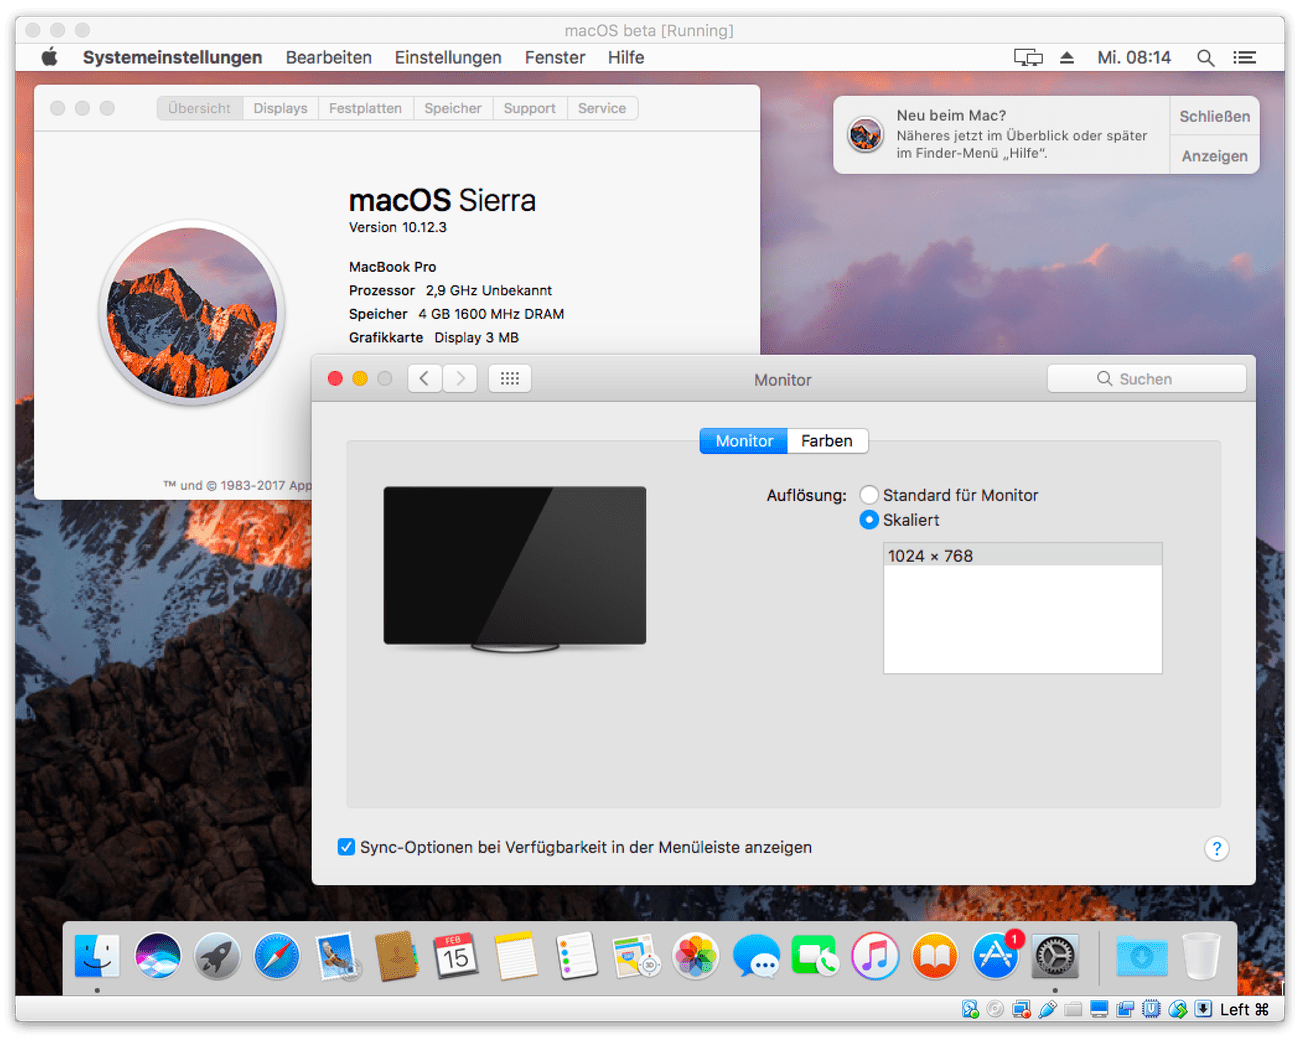Open Festplatten tab in About window
The height and width of the screenshot is (1037, 1300).
[365, 108]
